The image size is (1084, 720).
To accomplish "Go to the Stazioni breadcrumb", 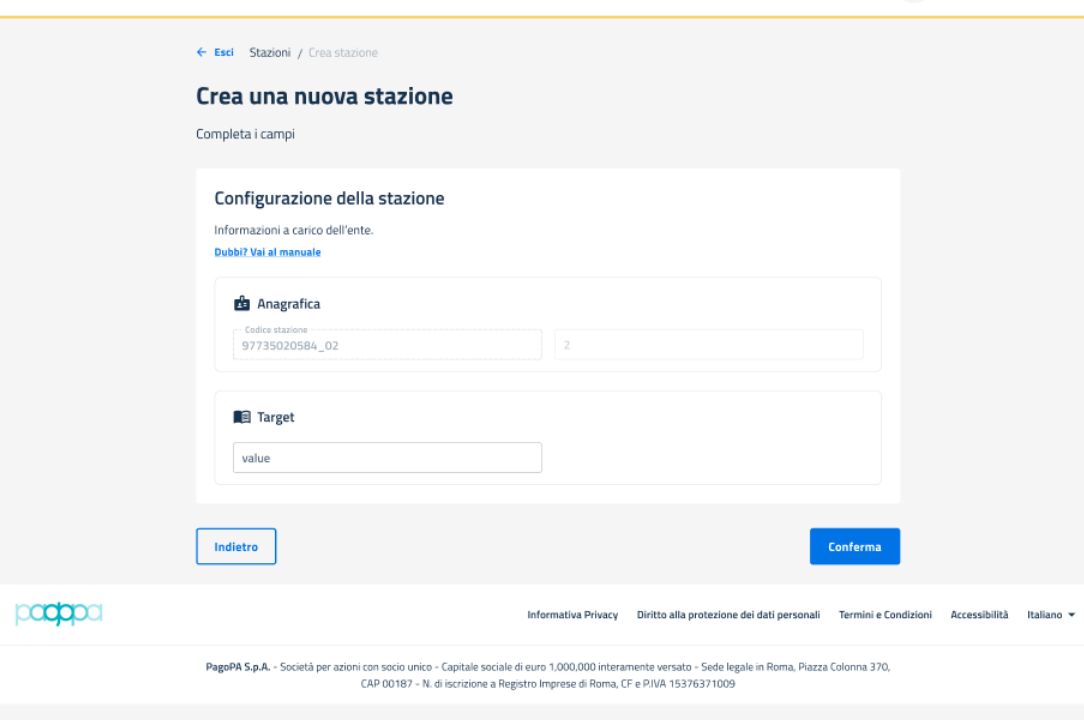I will pos(270,52).
